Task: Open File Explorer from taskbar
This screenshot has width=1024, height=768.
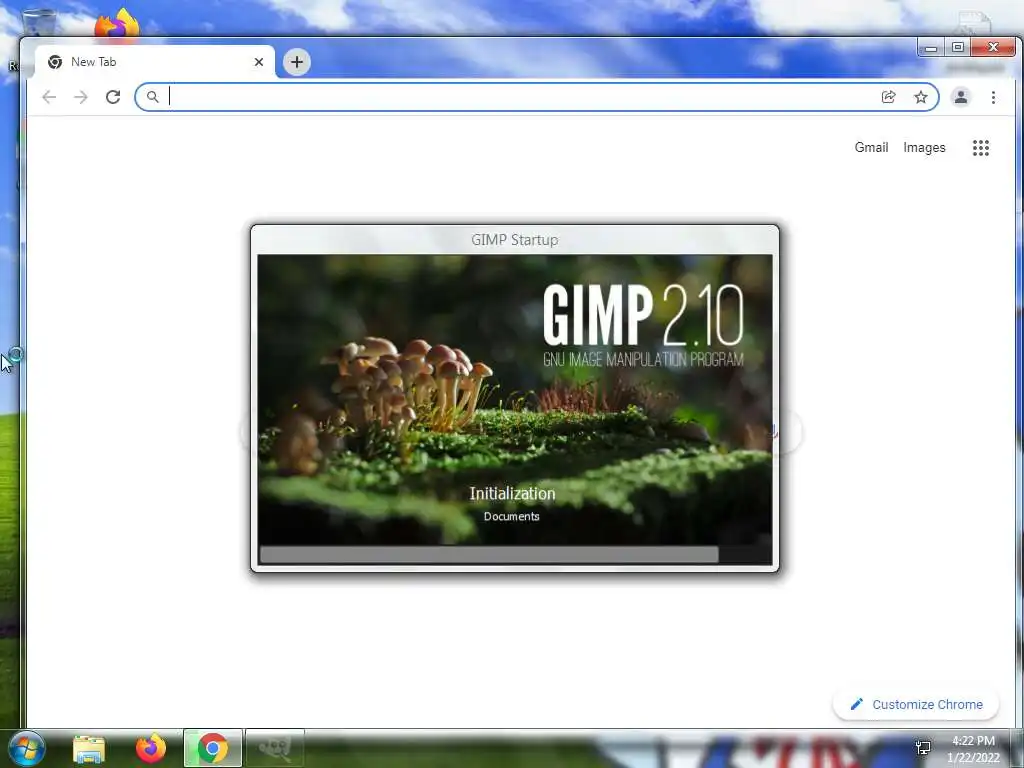Action: [89, 748]
